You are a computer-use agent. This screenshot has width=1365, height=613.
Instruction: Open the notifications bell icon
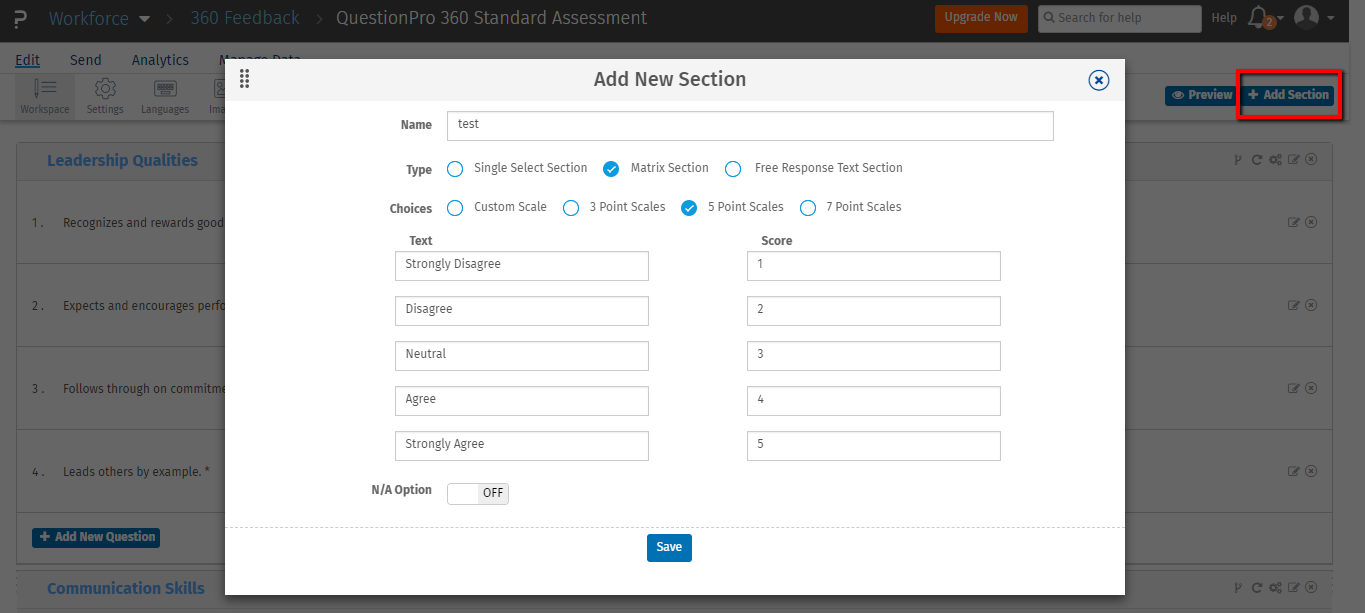[1258, 17]
